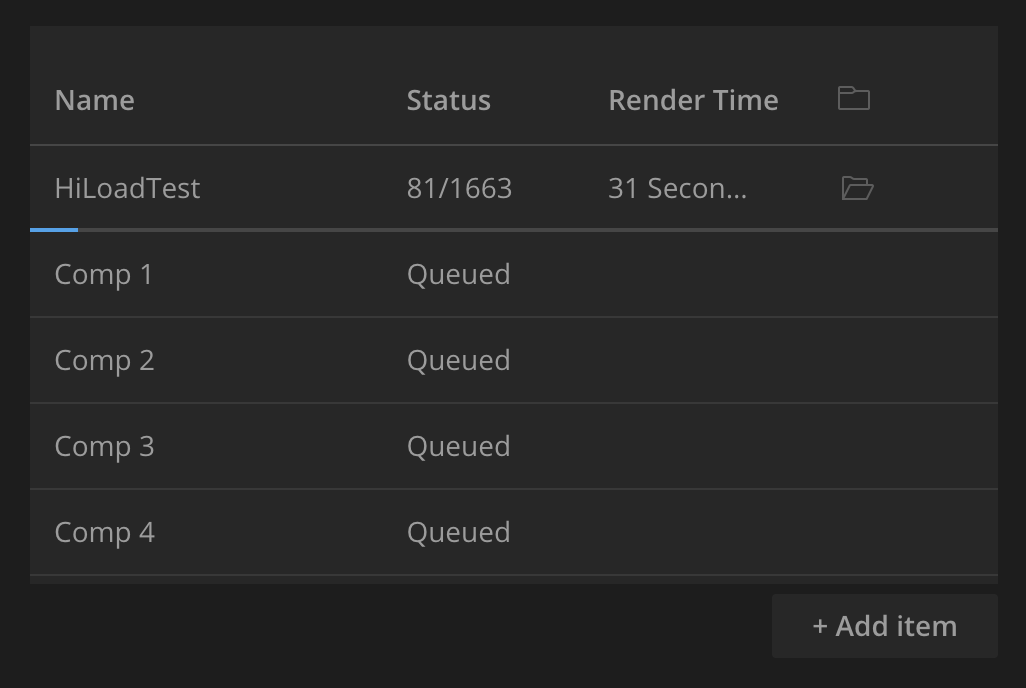The height and width of the screenshot is (688, 1026).
Task: Select the Comp 3 queue item
Action: coord(514,446)
